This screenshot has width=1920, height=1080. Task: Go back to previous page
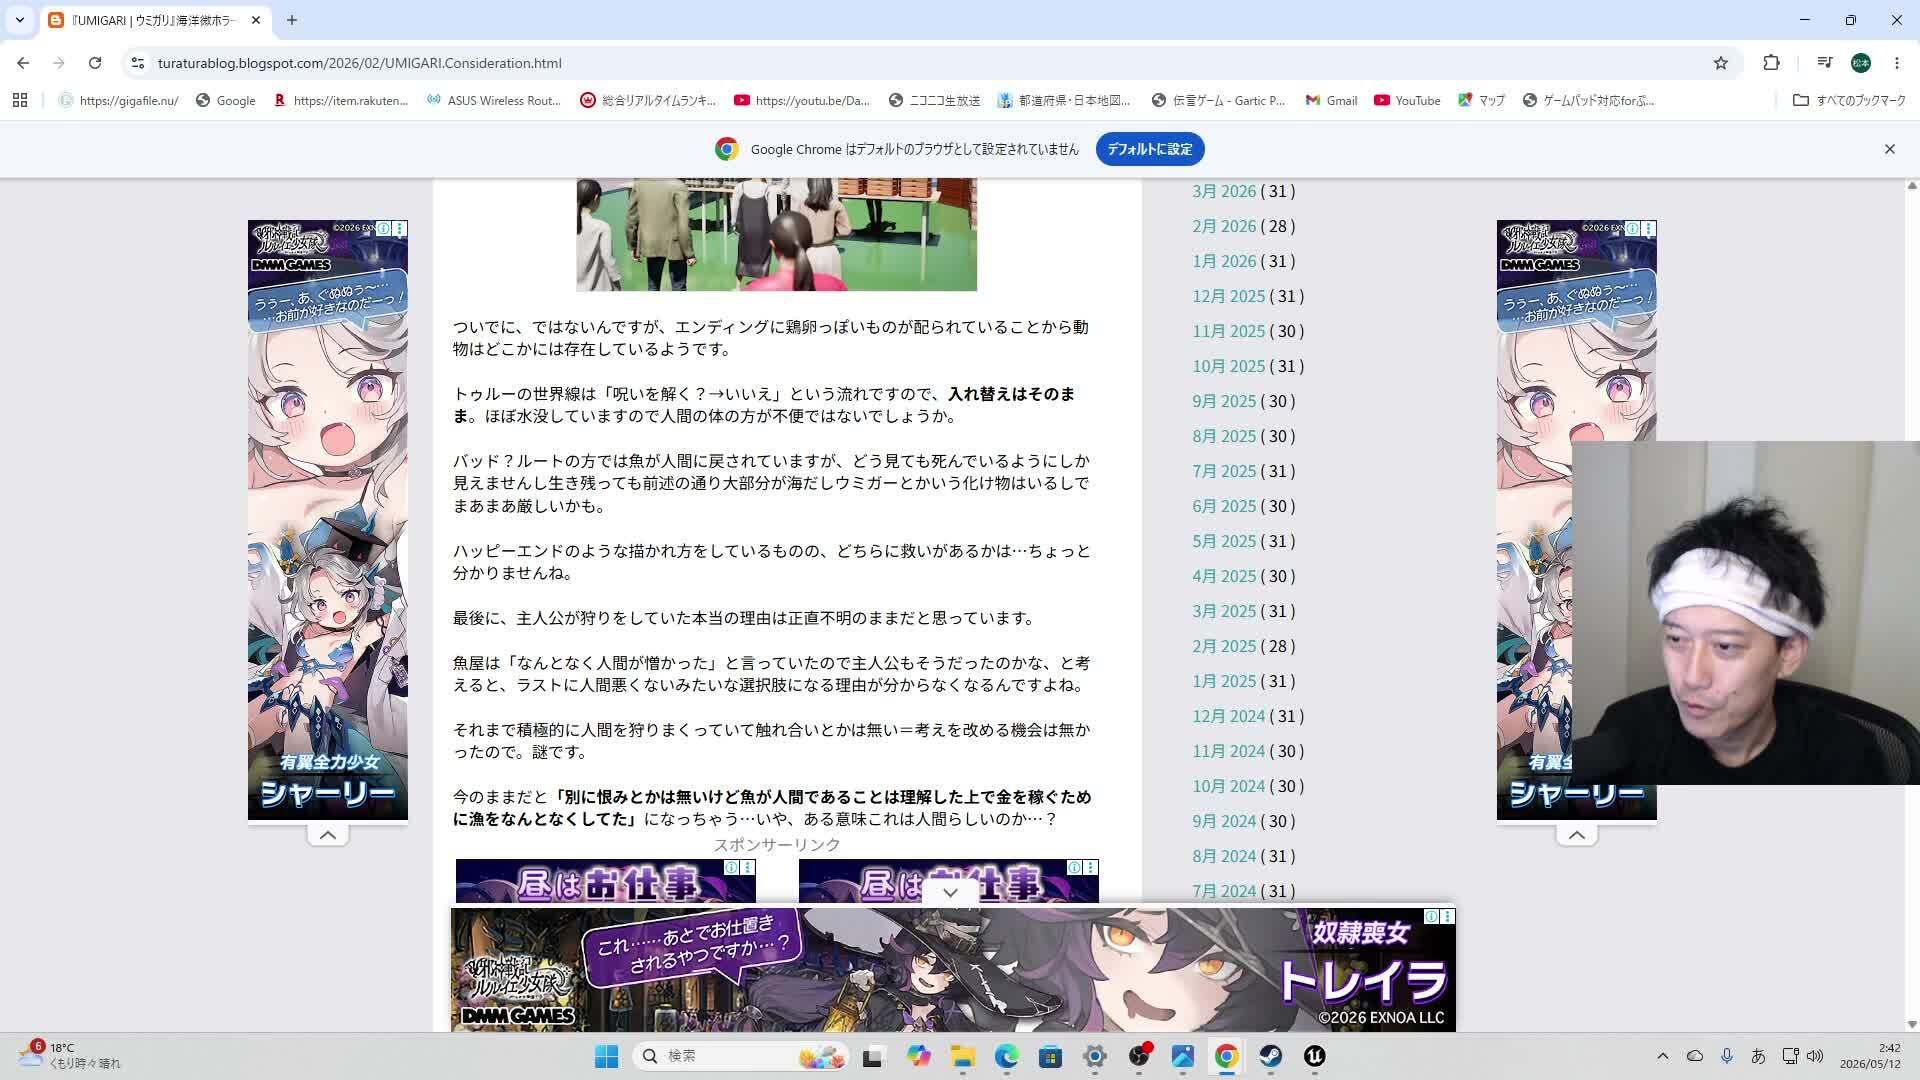[23, 63]
